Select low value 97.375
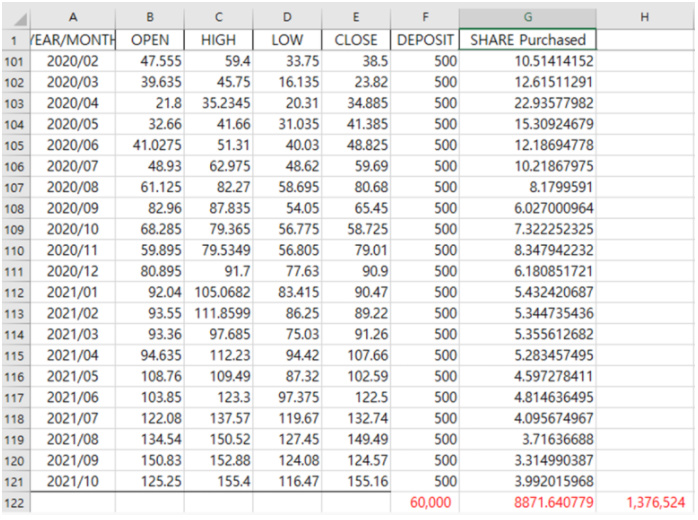 (x=287, y=397)
